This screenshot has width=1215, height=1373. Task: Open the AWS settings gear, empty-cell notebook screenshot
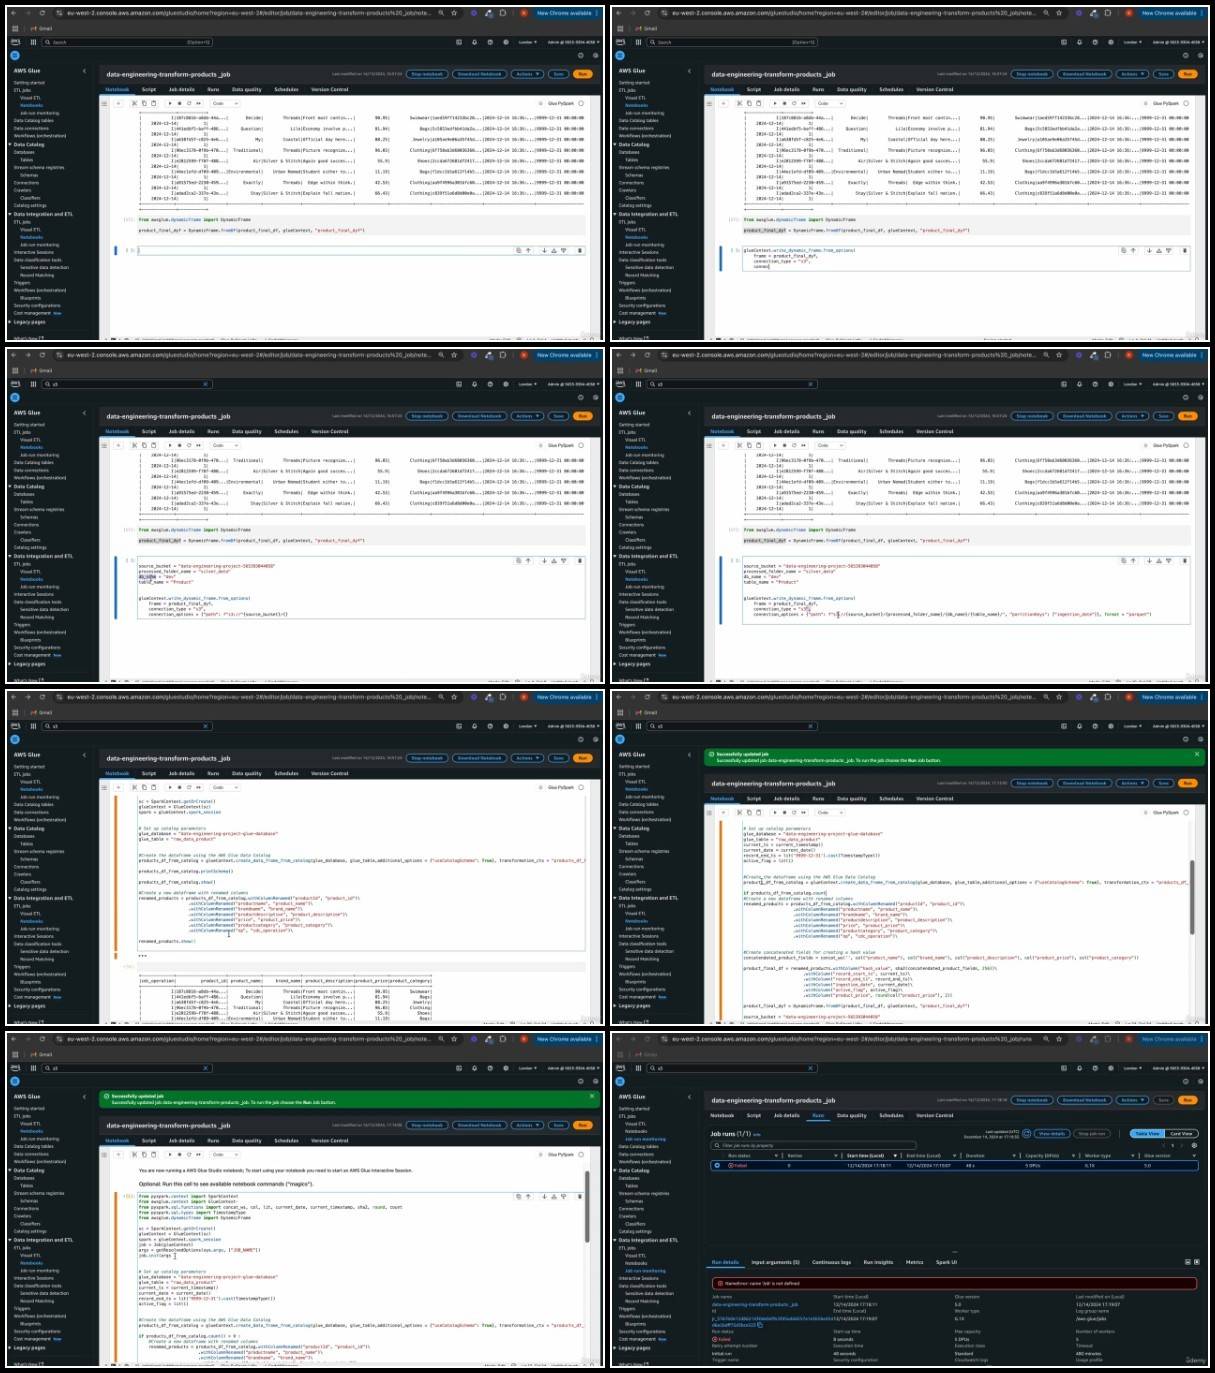click(x=505, y=42)
